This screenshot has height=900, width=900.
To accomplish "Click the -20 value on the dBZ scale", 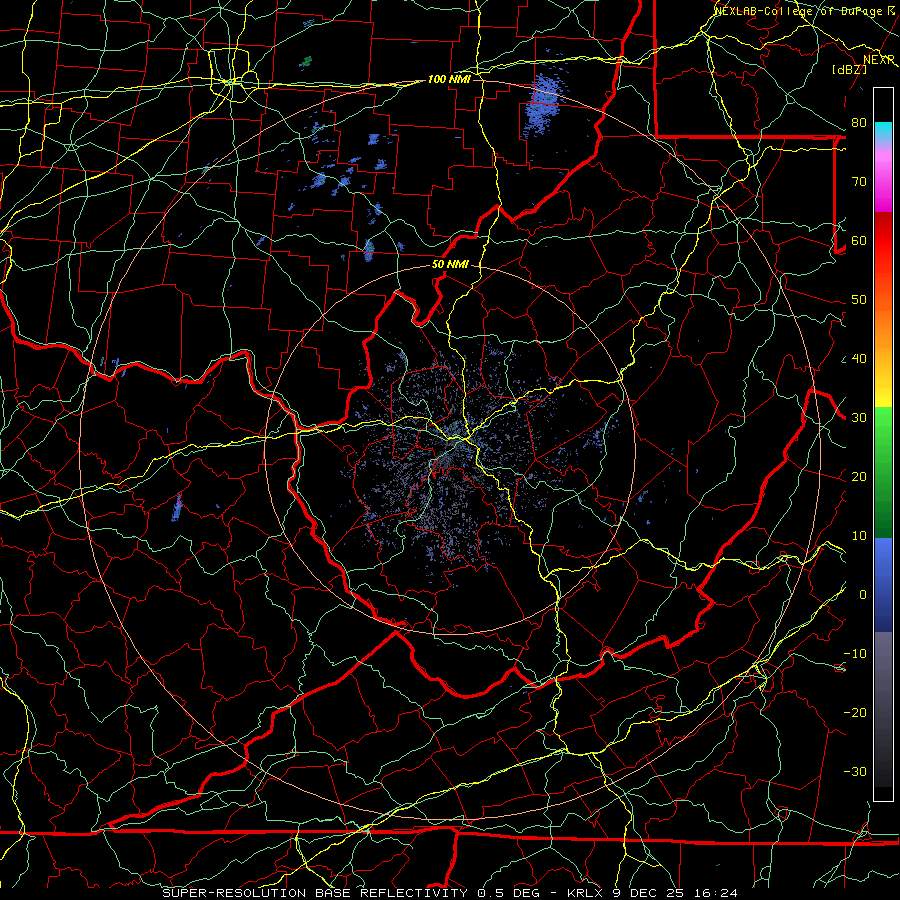I will click(855, 712).
